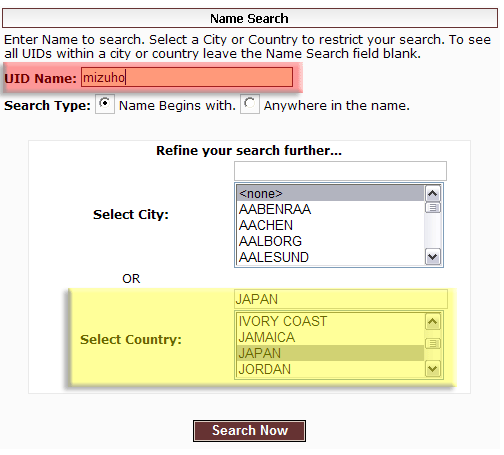Screen dimensions: 504x455
Task: Select <none> in the city list
Action: point(330,193)
